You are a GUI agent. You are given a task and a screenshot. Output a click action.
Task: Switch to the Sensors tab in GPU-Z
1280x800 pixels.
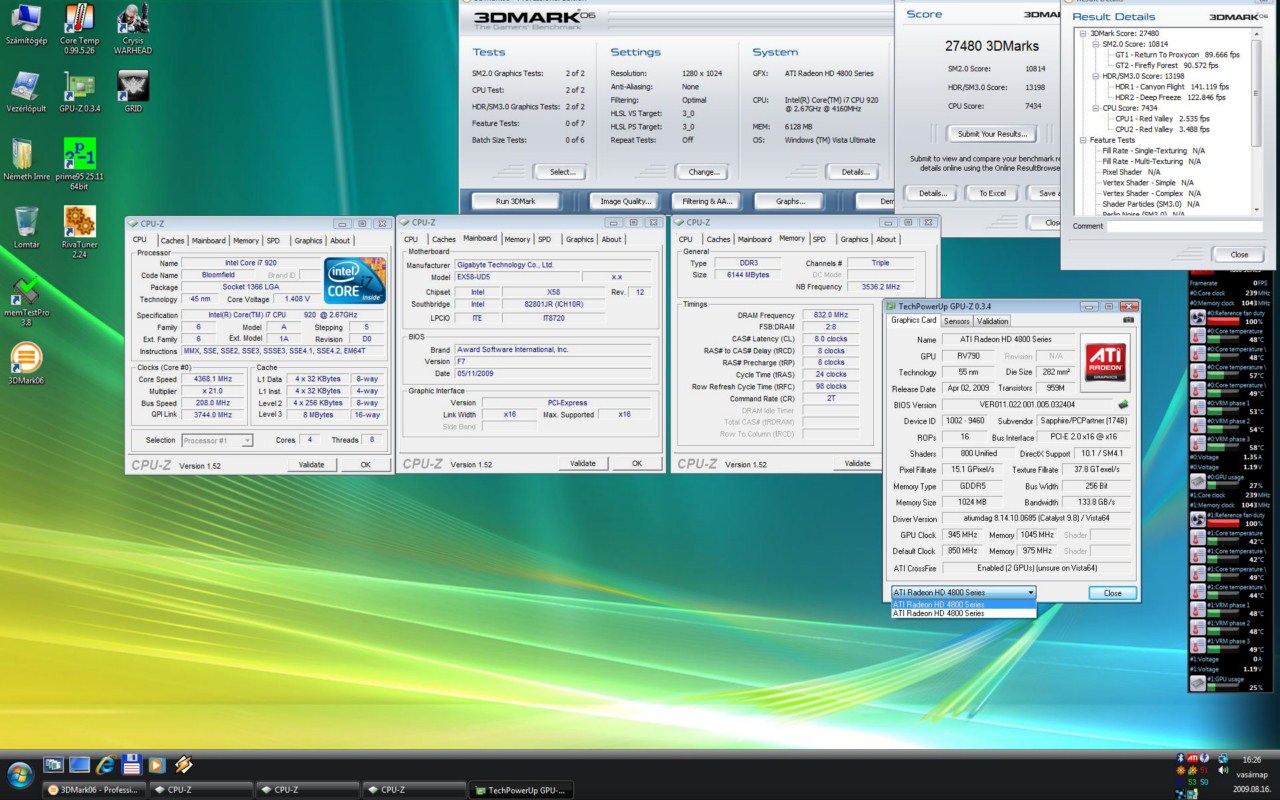pyautogui.click(x=957, y=321)
